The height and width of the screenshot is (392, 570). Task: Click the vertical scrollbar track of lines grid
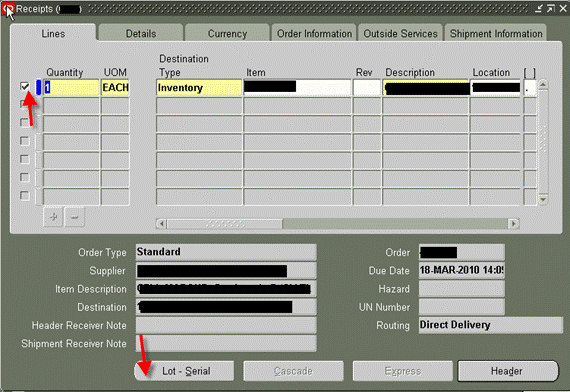click(x=543, y=142)
